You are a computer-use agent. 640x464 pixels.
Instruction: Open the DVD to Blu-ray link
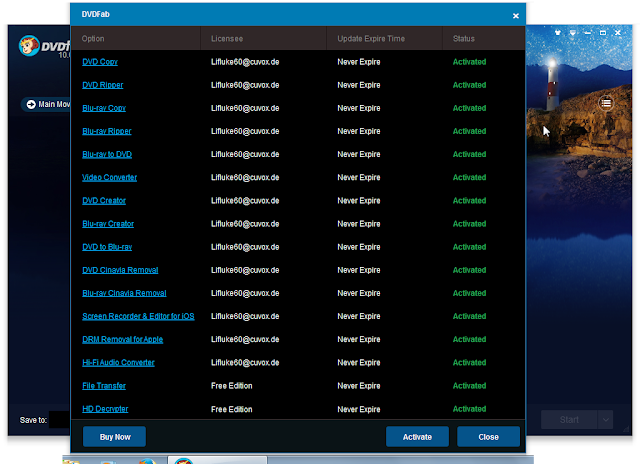107,247
